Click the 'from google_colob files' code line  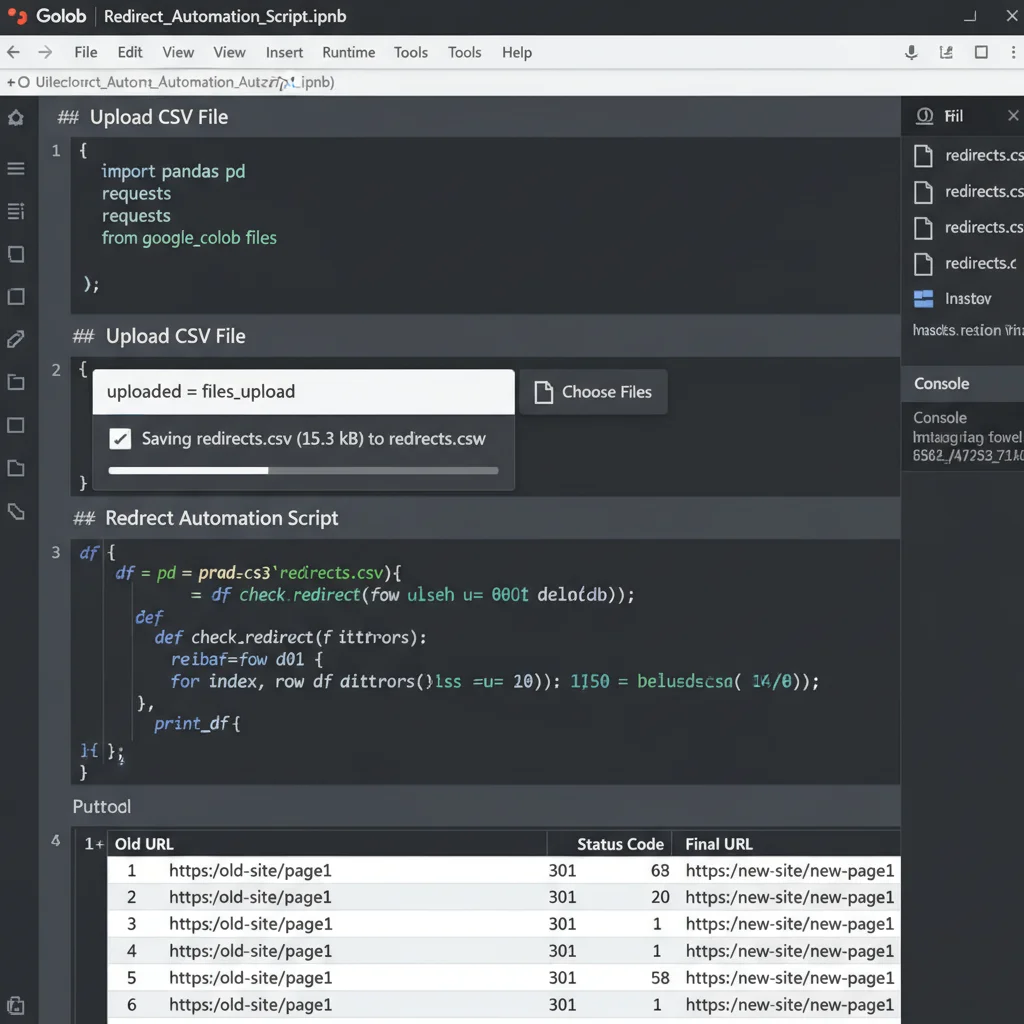[x=189, y=238]
